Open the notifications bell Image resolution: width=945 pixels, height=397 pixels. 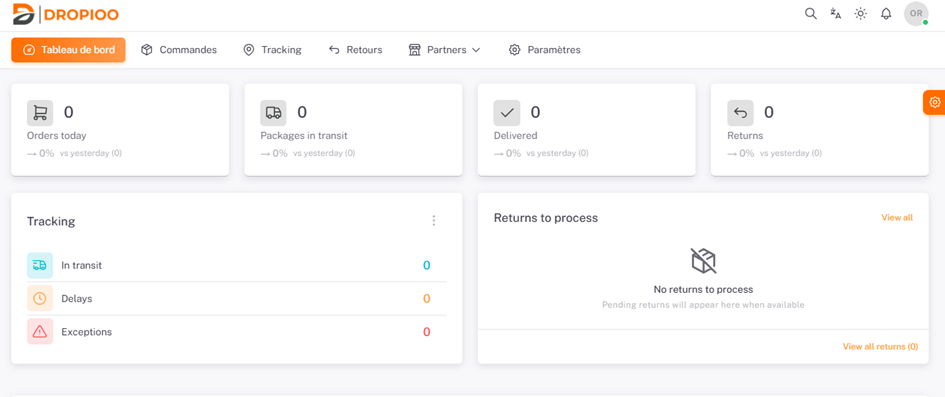pos(886,13)
